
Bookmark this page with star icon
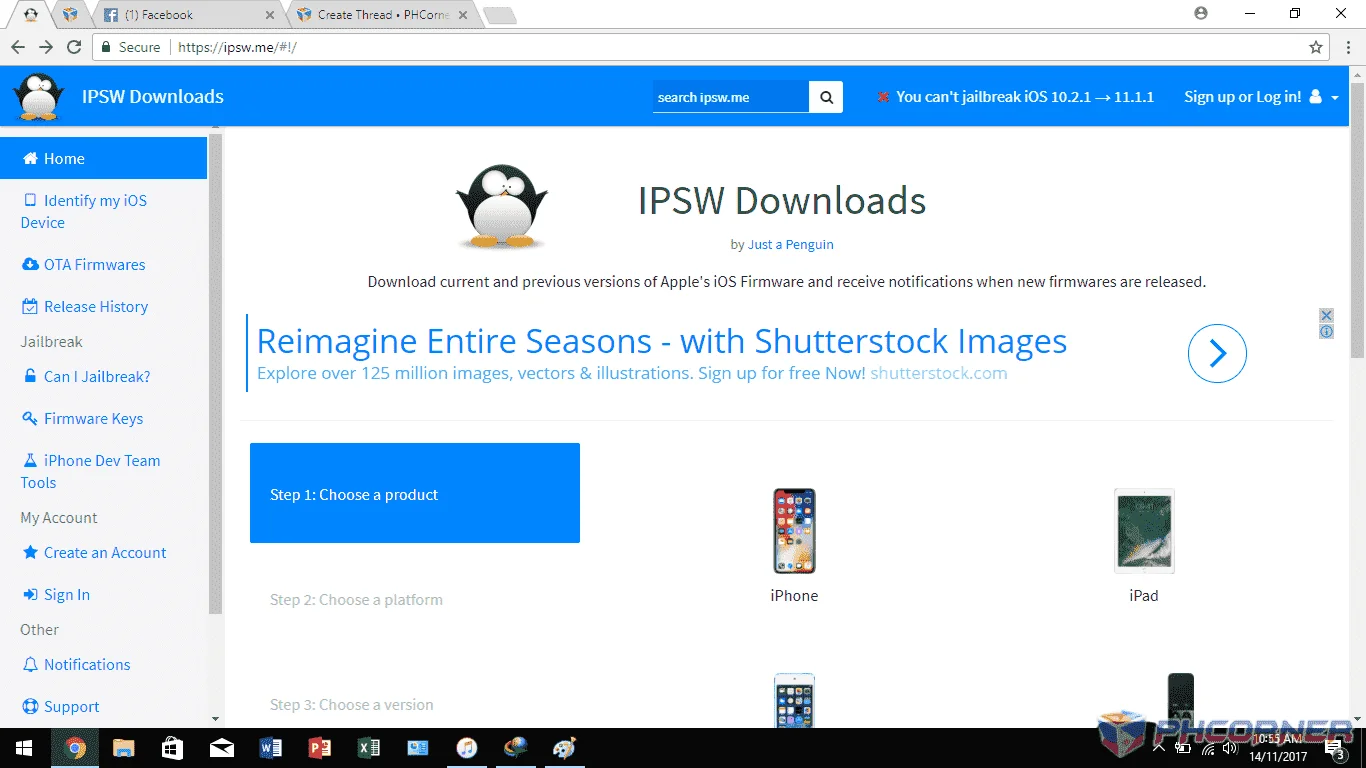(1316, 47)
